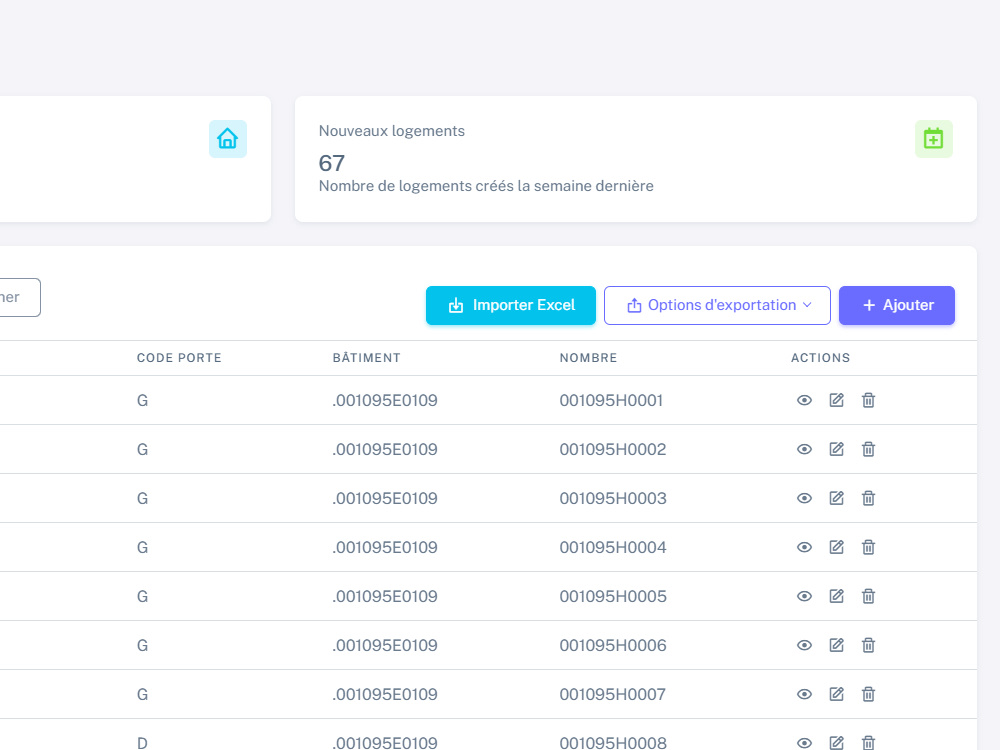The width and height of the screenshot is (1000, 750).
Task: Click cell 001095H0003 in Nombre column
Action: (x=613, y=499)
